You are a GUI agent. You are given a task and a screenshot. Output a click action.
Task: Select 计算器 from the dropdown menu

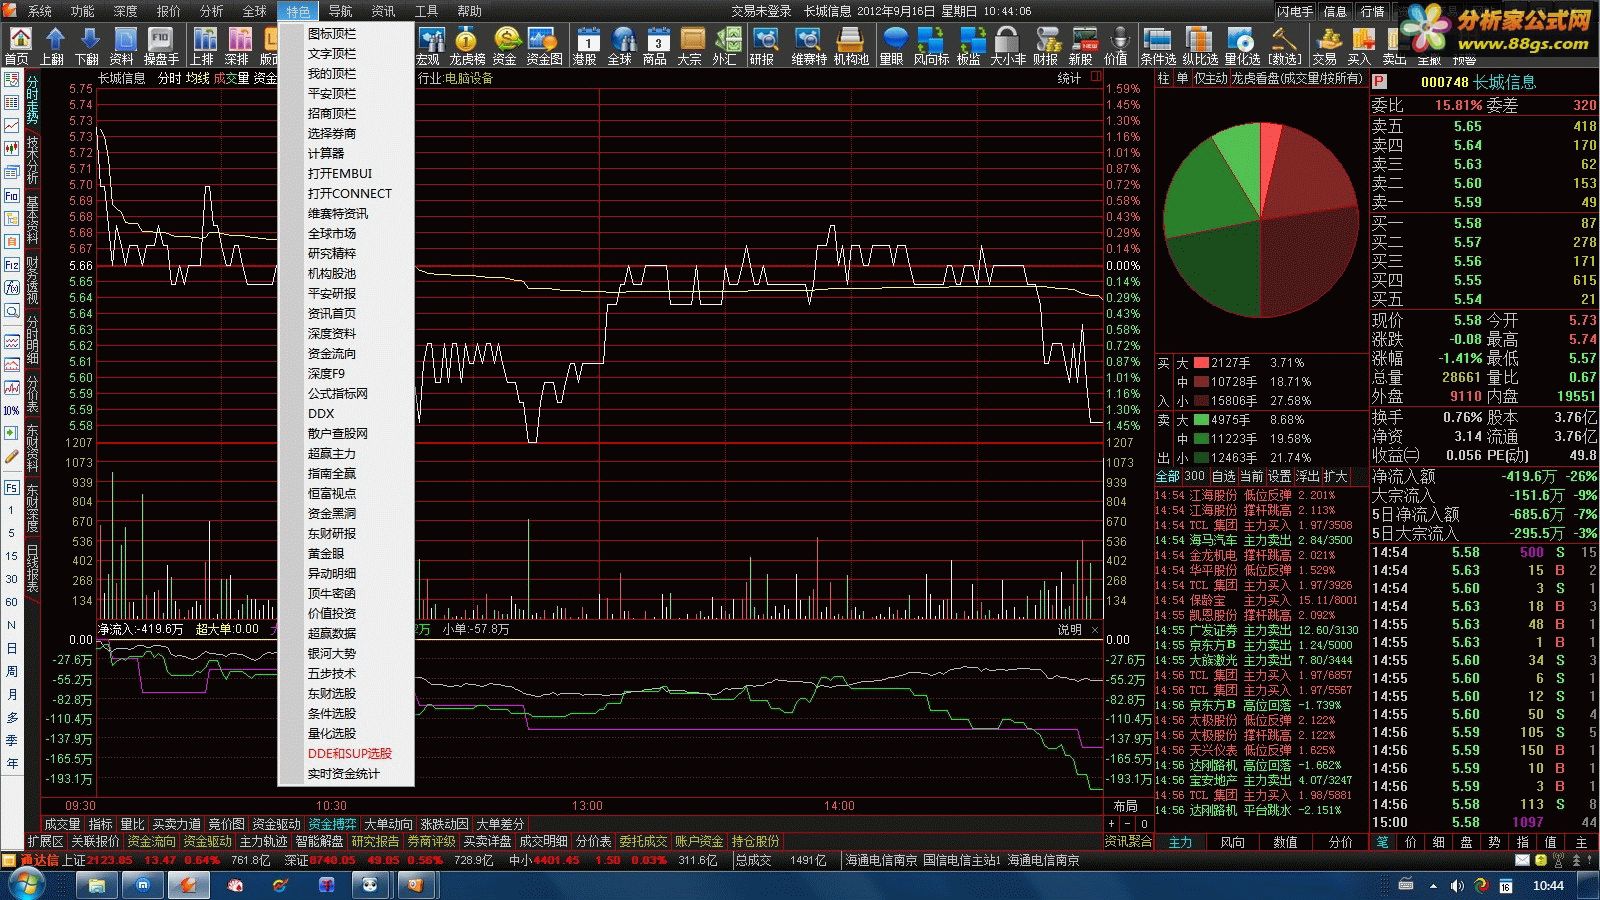tap(326, 153)
